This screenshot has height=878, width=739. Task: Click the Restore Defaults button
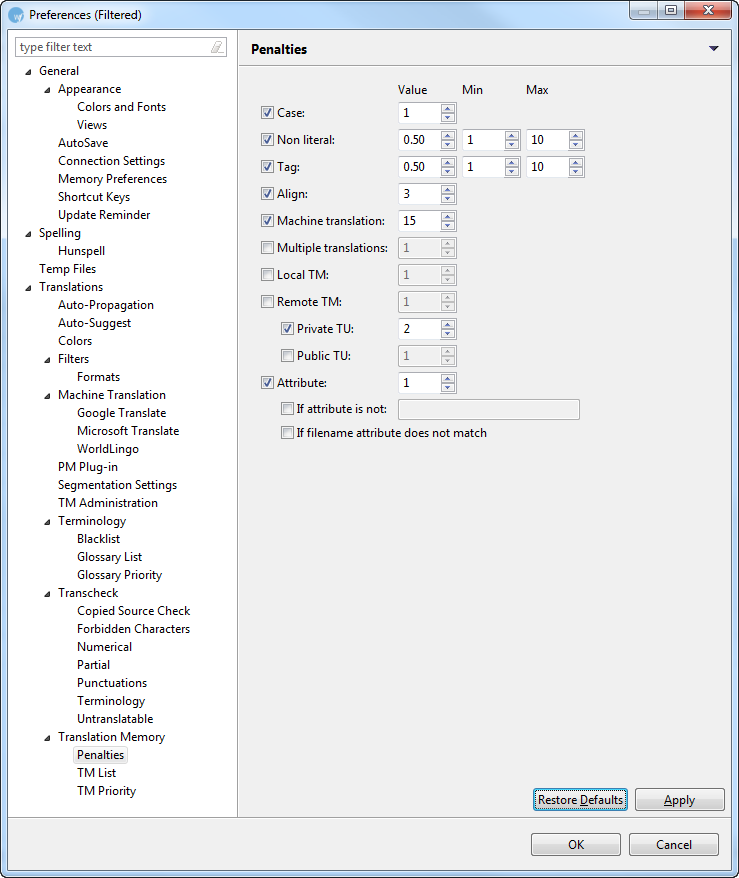pos(580,800)
